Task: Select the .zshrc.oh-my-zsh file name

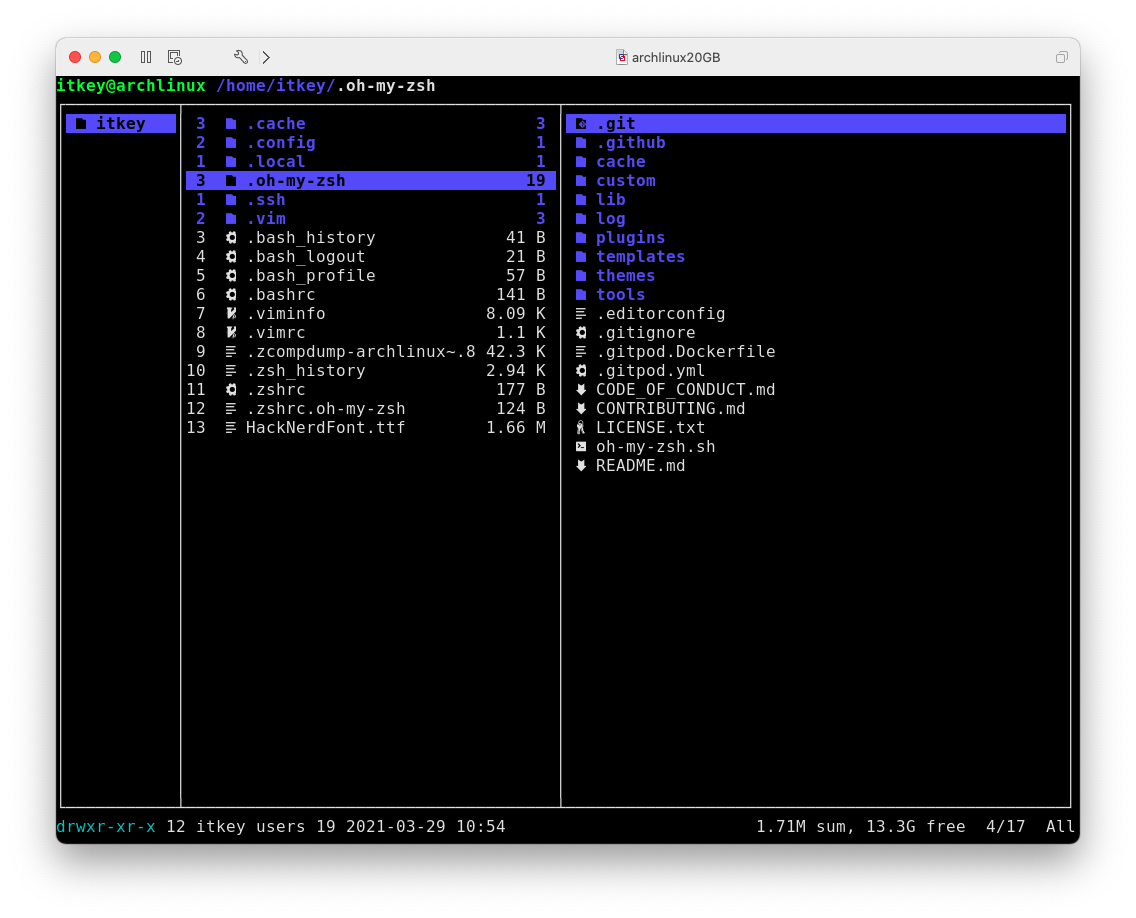Action: [x=326, y=409]
